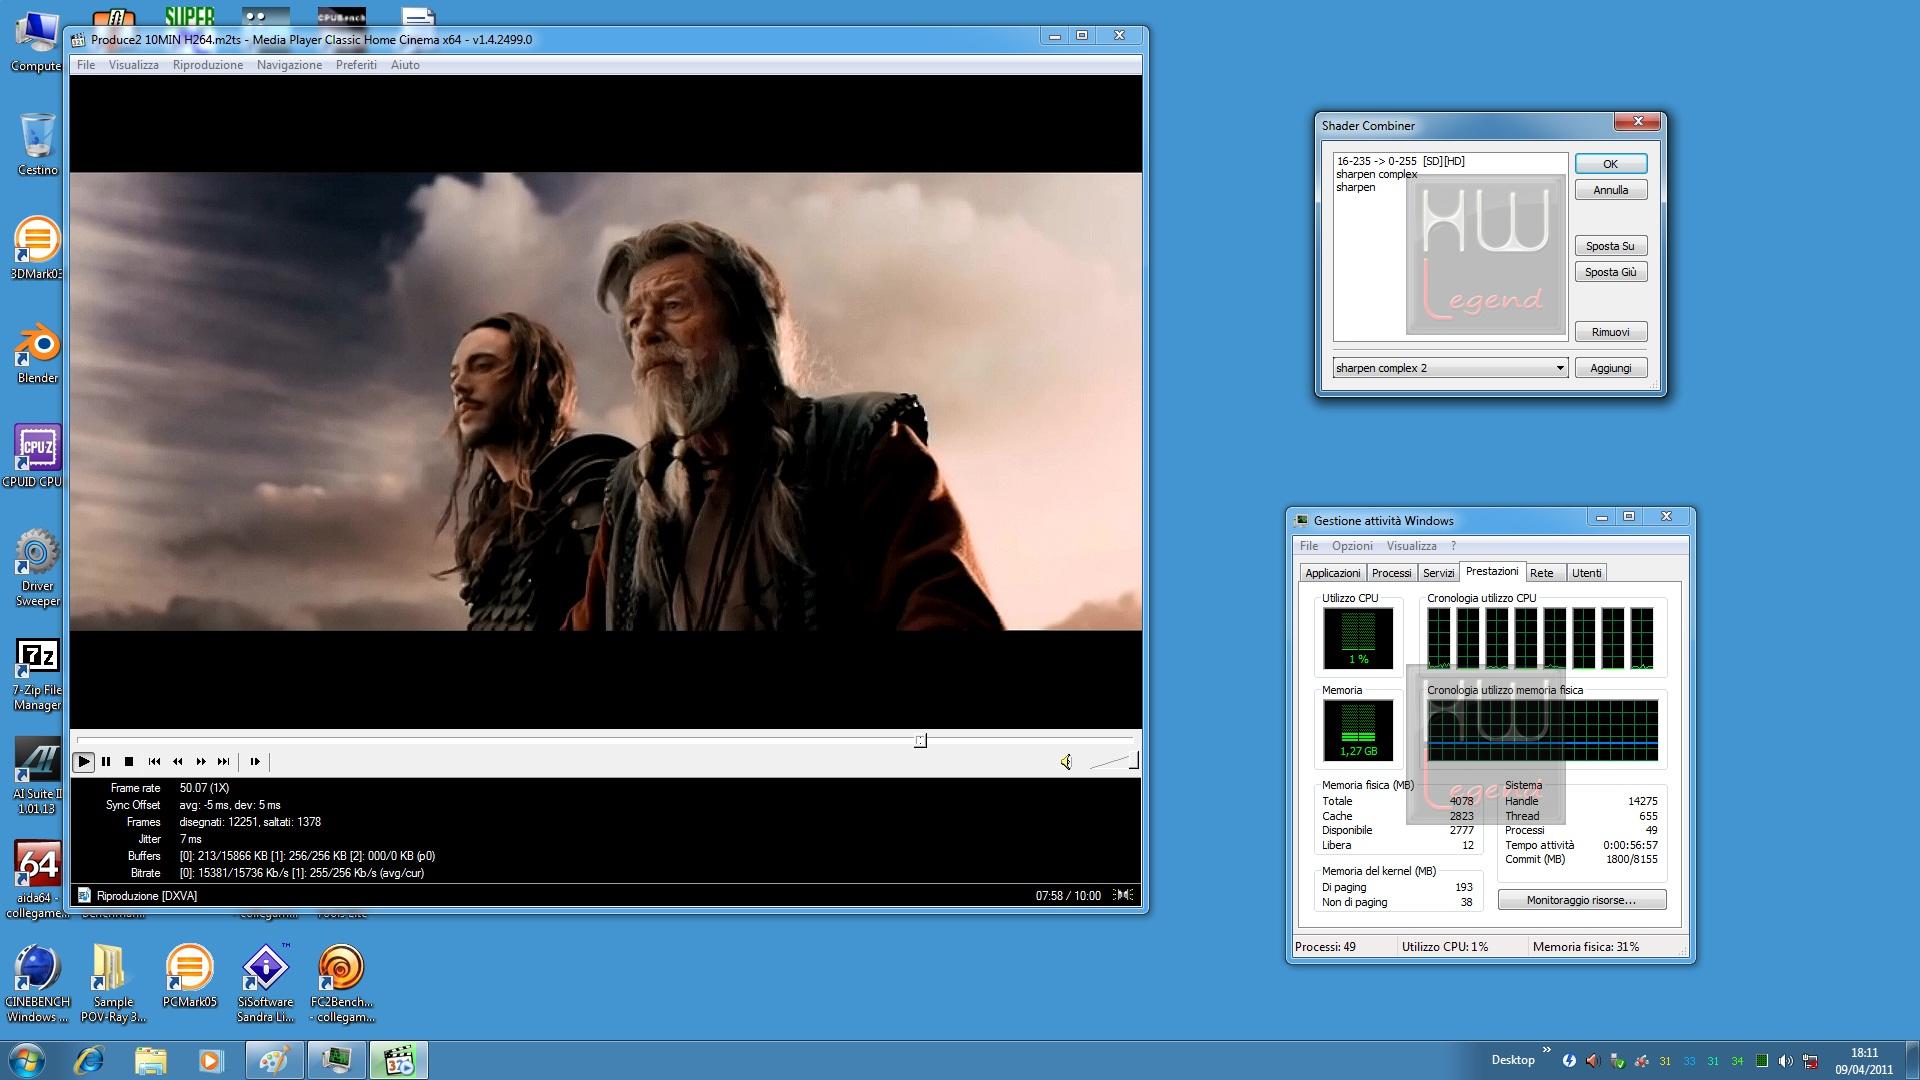Open Cestino recycle bin icon
This screenshot has width=1920, height=1080.
[37, 145]
